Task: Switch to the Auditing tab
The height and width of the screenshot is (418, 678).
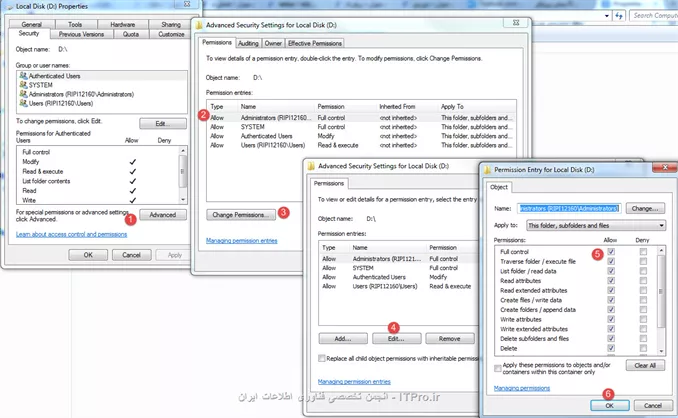Action: [x=248, y=43]
